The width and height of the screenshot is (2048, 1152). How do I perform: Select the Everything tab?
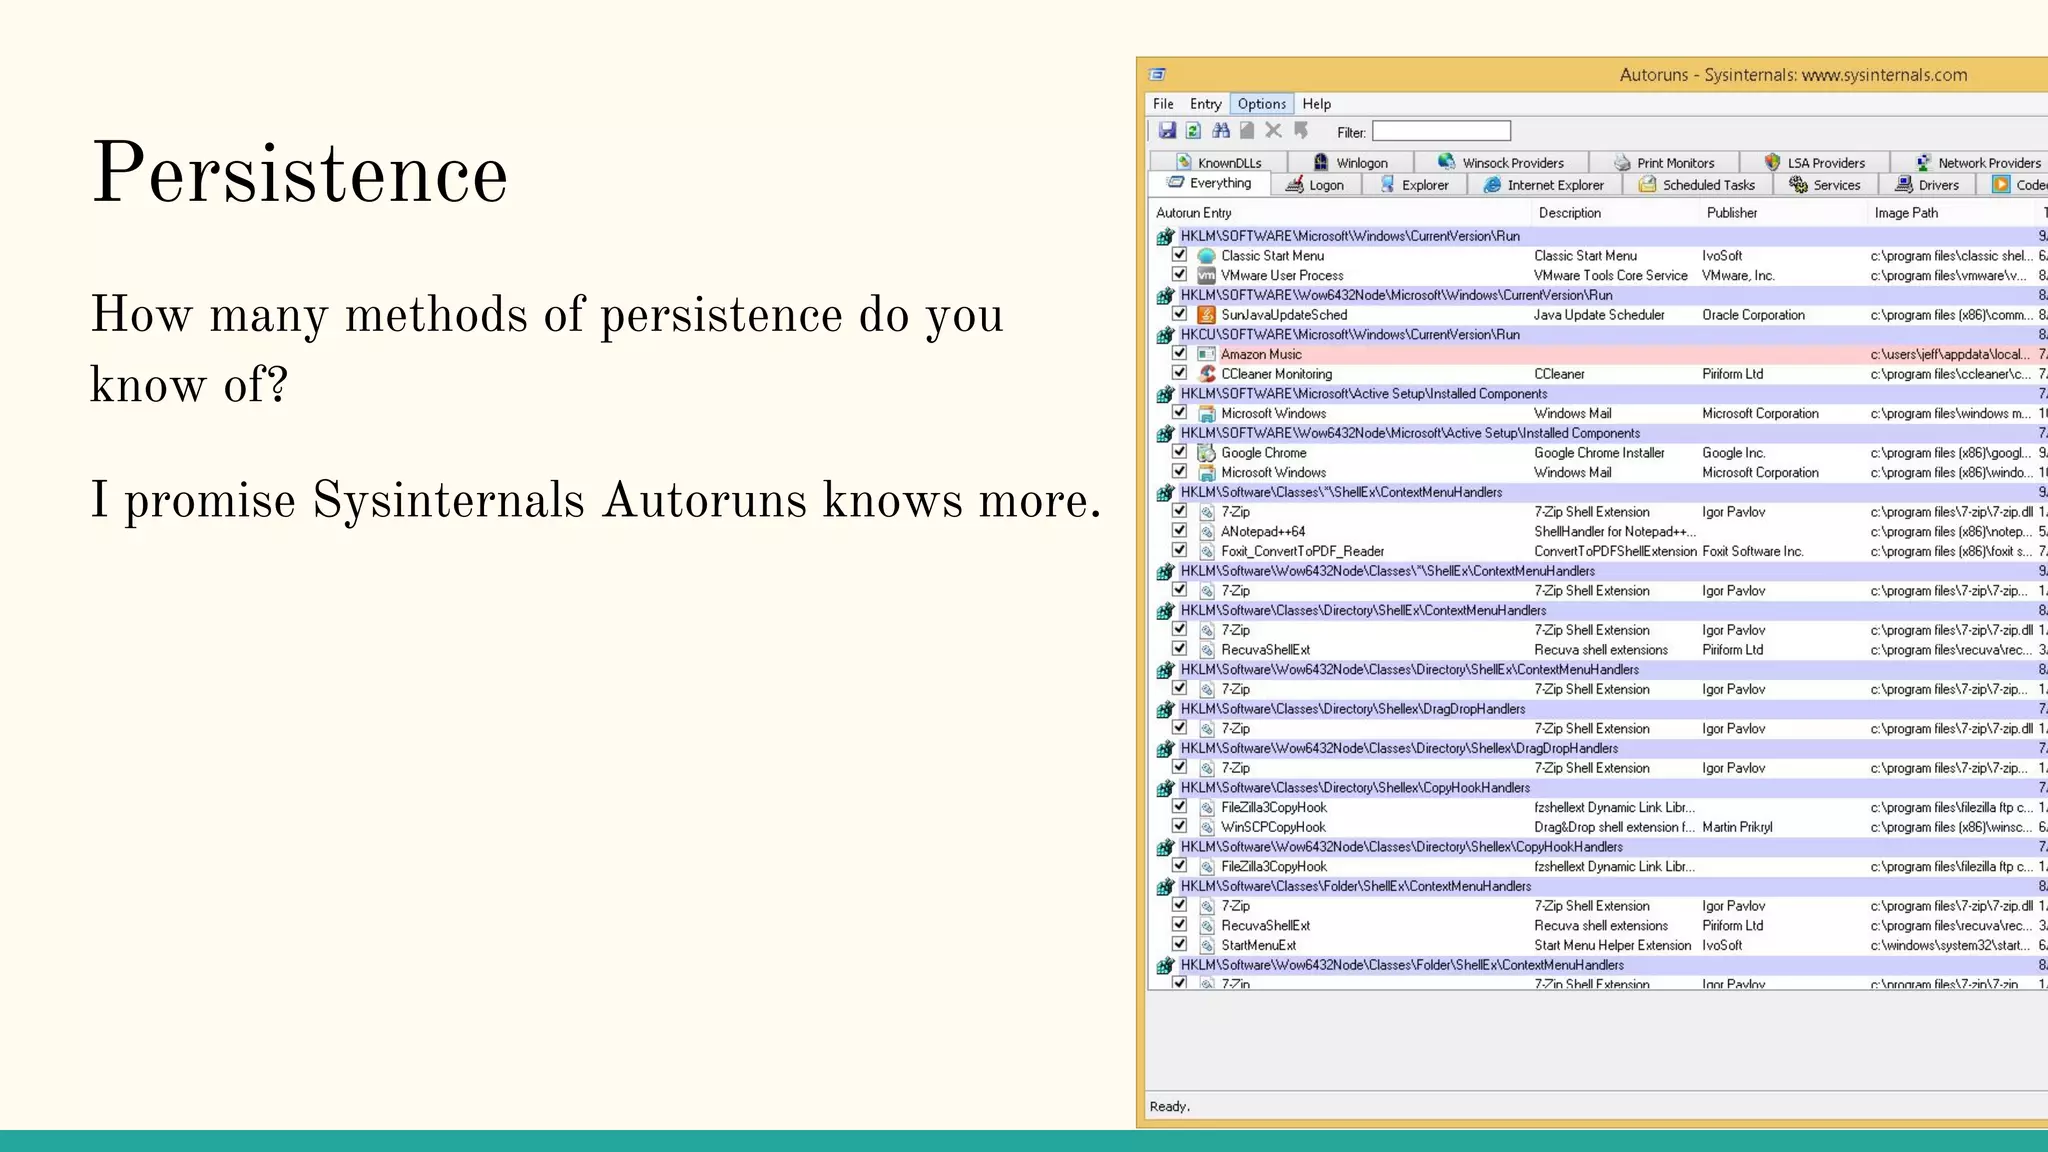click(1210, 184)
